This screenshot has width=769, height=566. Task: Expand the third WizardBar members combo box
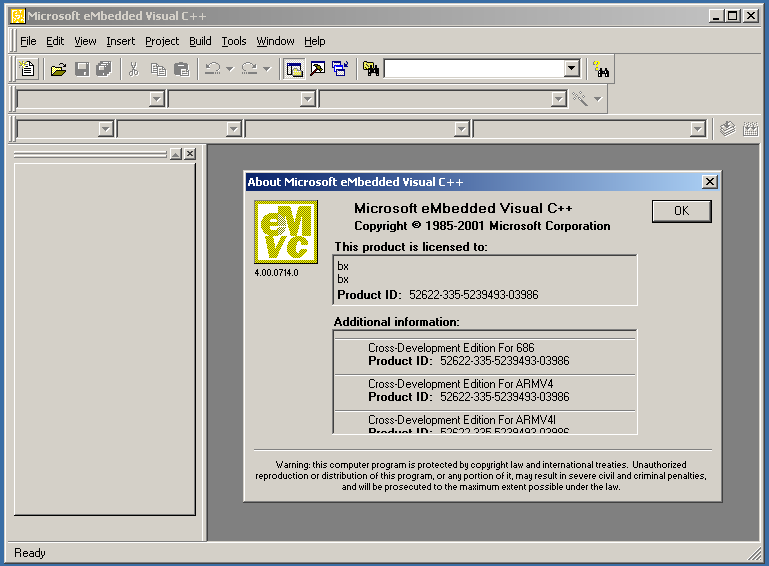pyautogui.click(x=559, y=99)
